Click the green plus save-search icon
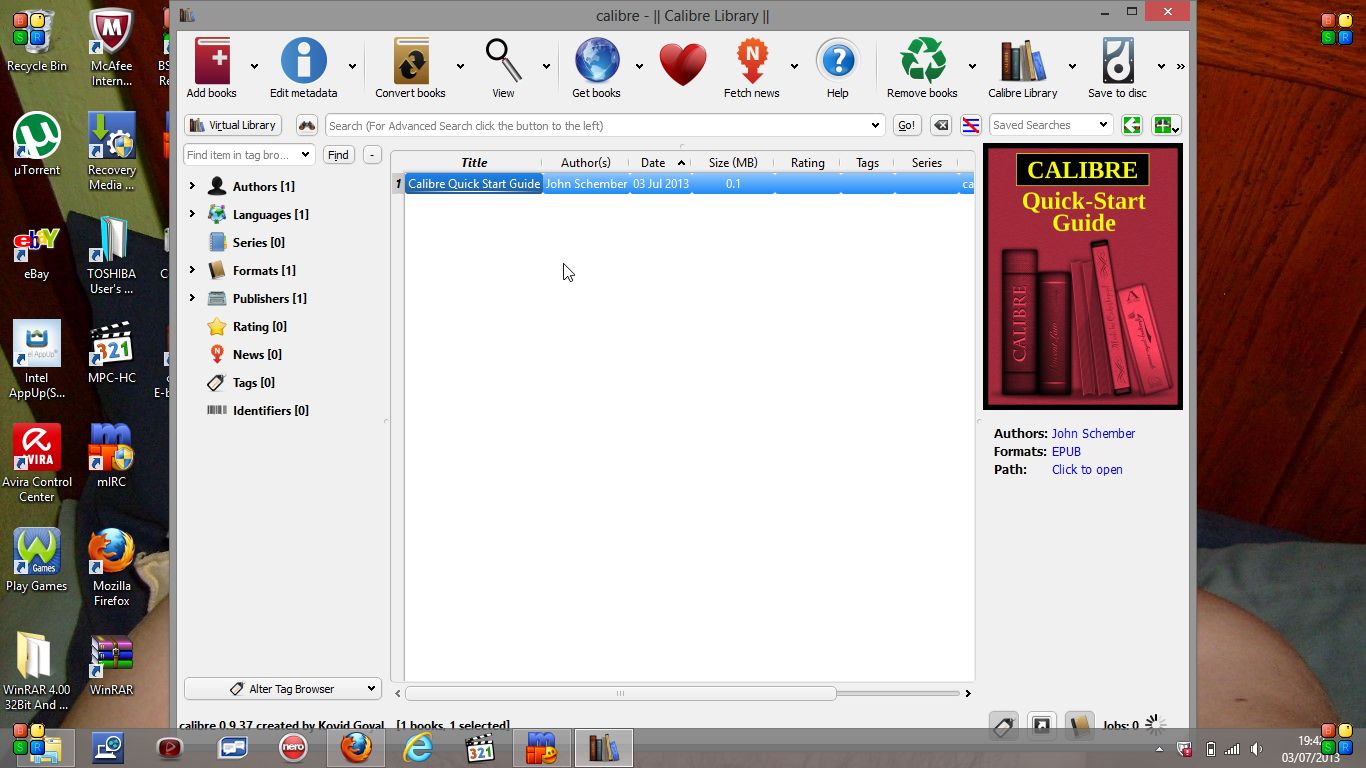The image size is (1366, 768). (x=1165, y=125)
